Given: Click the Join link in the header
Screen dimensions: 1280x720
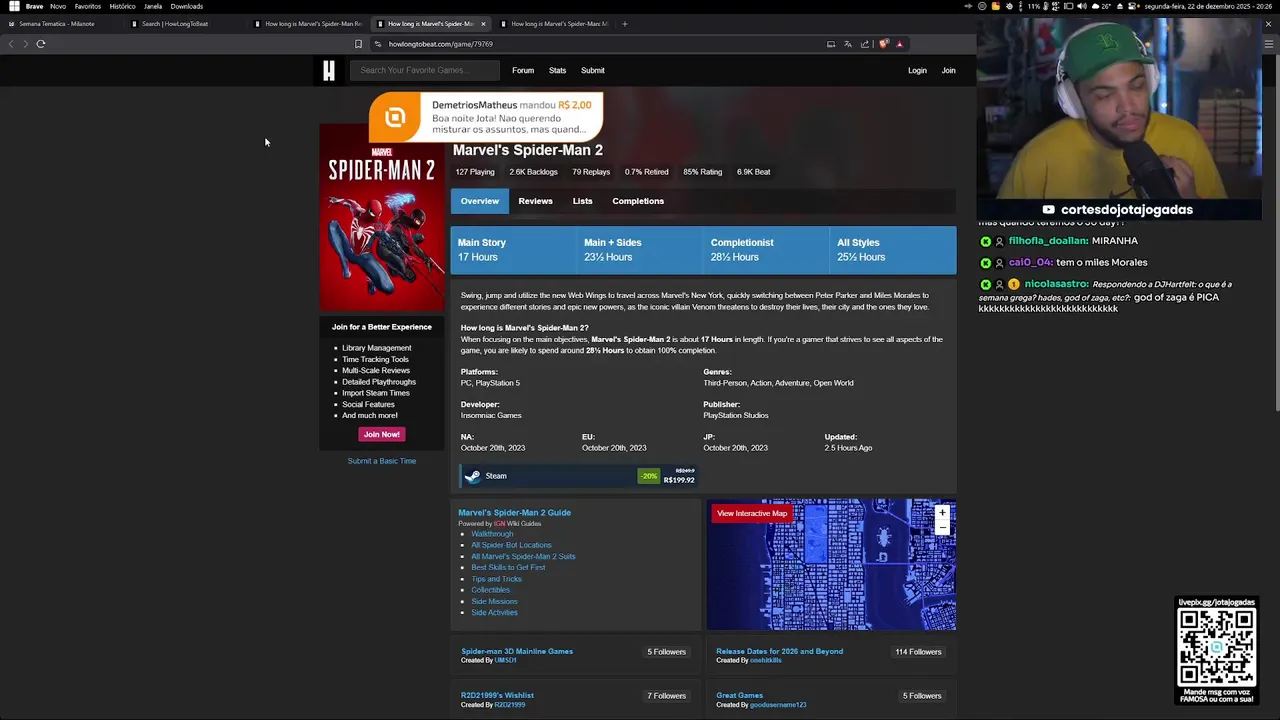Looking at the screenshot, I should (x=948, y=70).
